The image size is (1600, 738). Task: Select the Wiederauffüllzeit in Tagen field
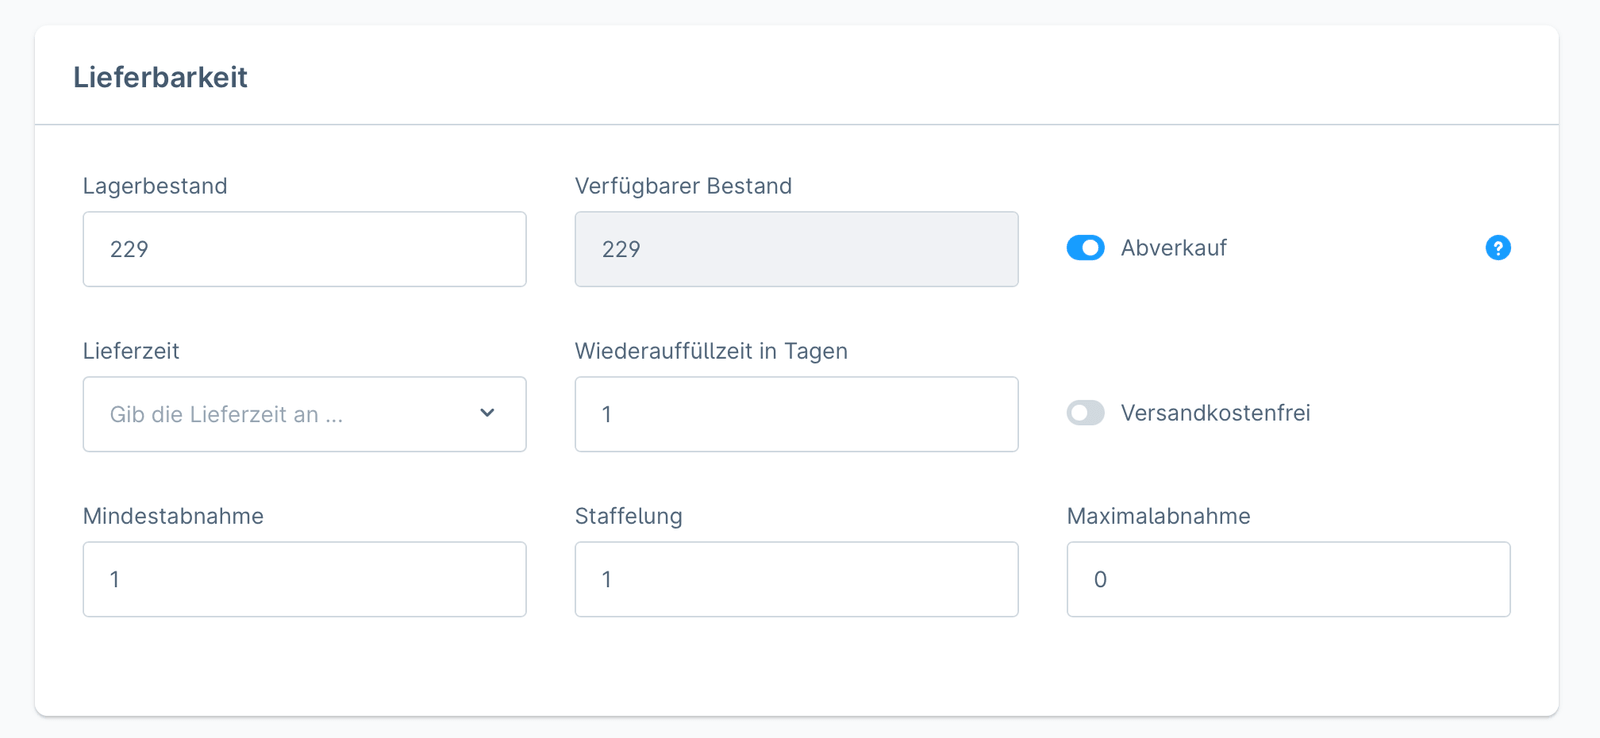click(795, 414)
